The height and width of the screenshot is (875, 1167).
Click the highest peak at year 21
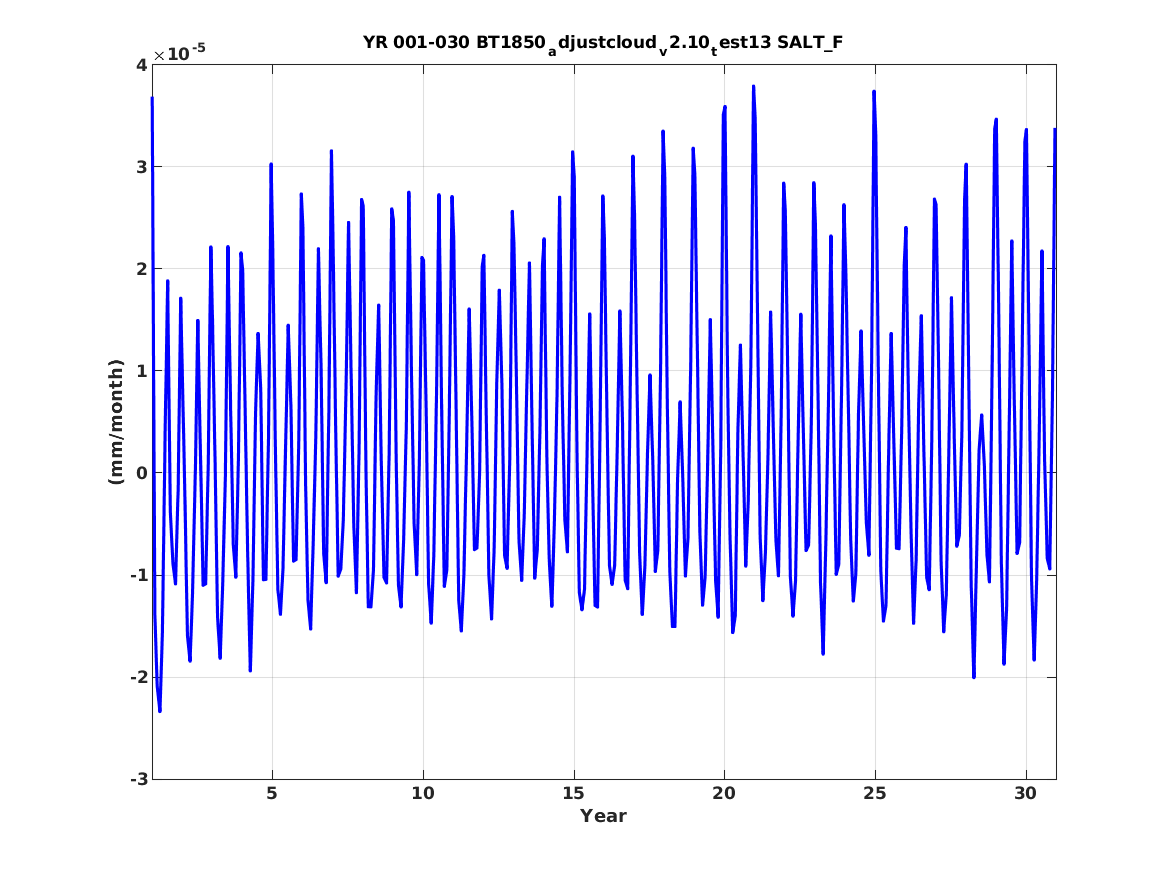pos(753,87)
